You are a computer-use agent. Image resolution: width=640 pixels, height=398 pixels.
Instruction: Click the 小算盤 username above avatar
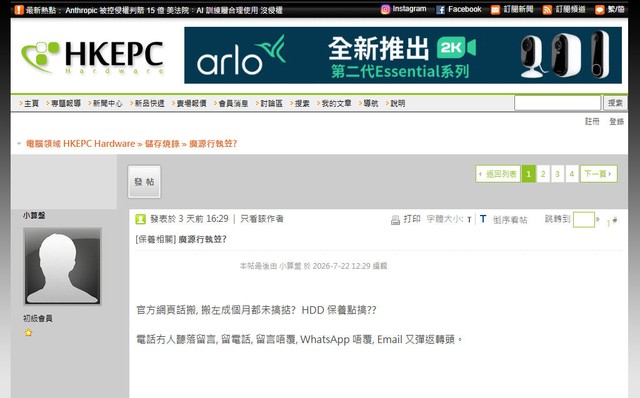click(34, 215)
